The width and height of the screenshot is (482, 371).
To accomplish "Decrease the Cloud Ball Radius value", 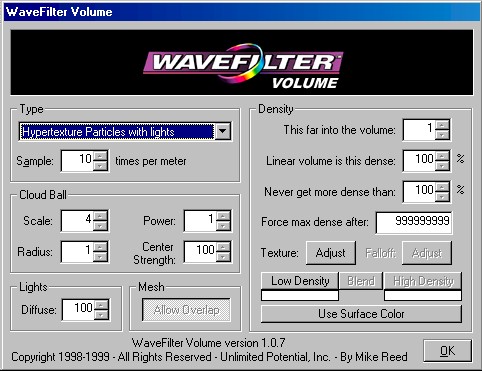I will (x=100, y=256).
